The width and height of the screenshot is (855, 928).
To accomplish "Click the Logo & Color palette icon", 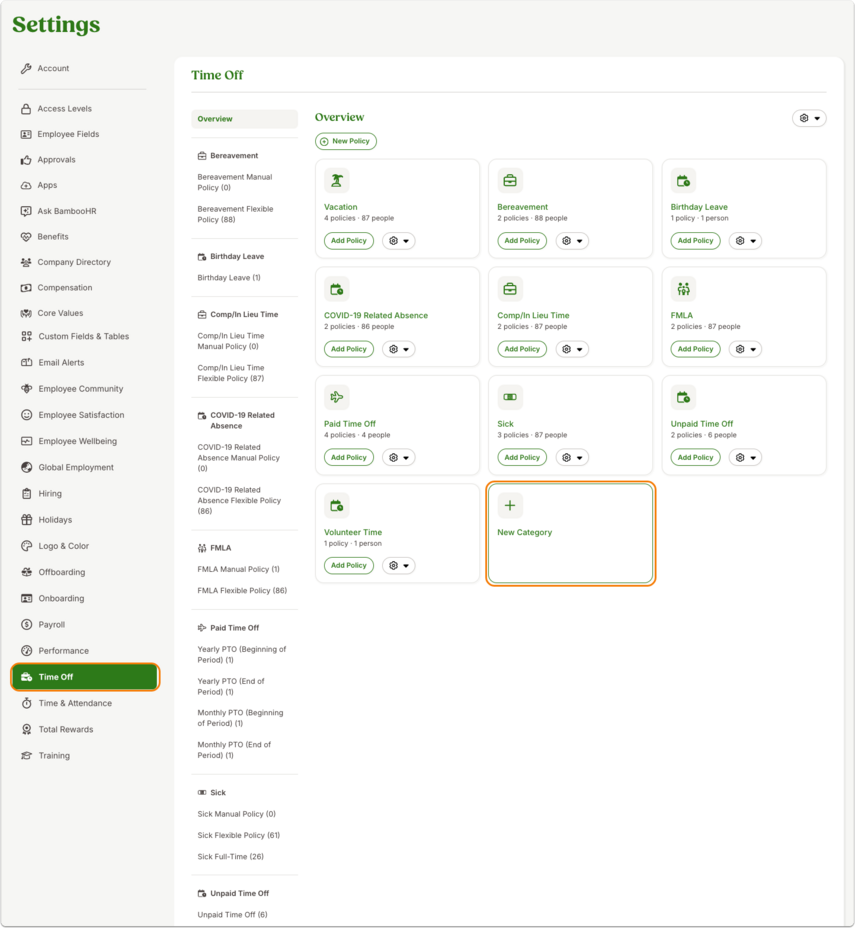I will point(27,546).
